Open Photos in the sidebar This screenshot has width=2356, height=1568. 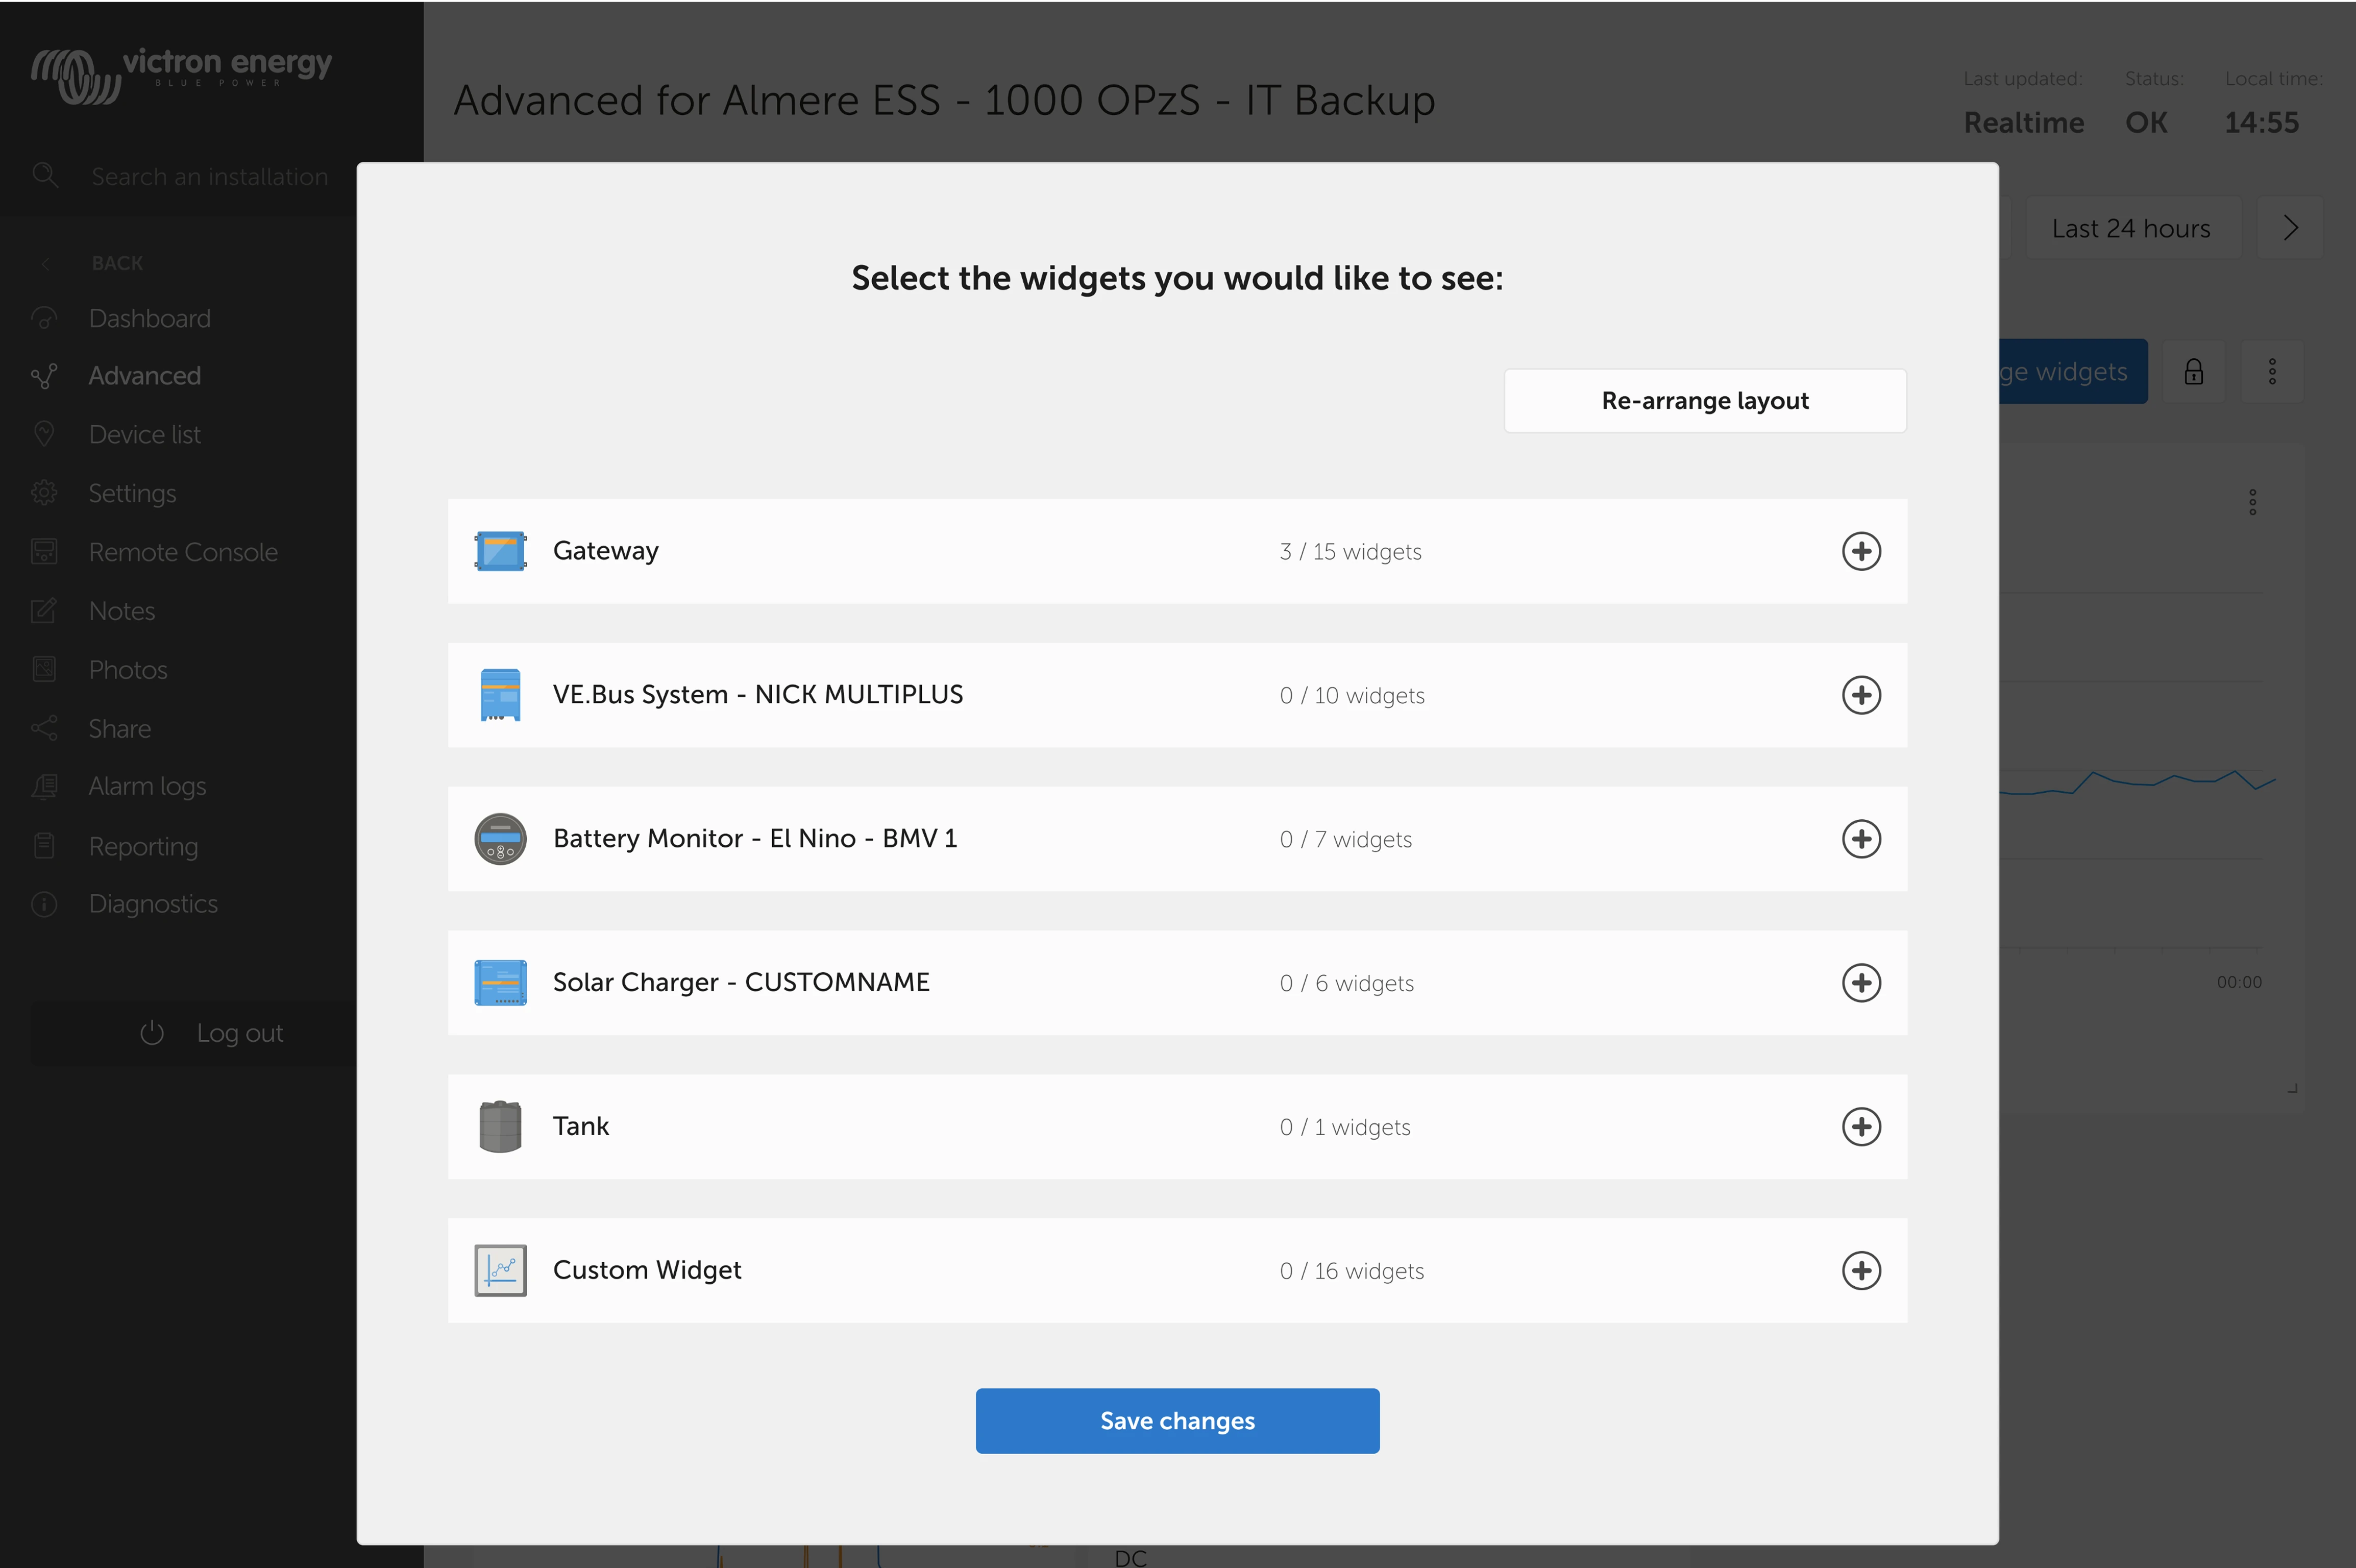click(x=127, y=670)
